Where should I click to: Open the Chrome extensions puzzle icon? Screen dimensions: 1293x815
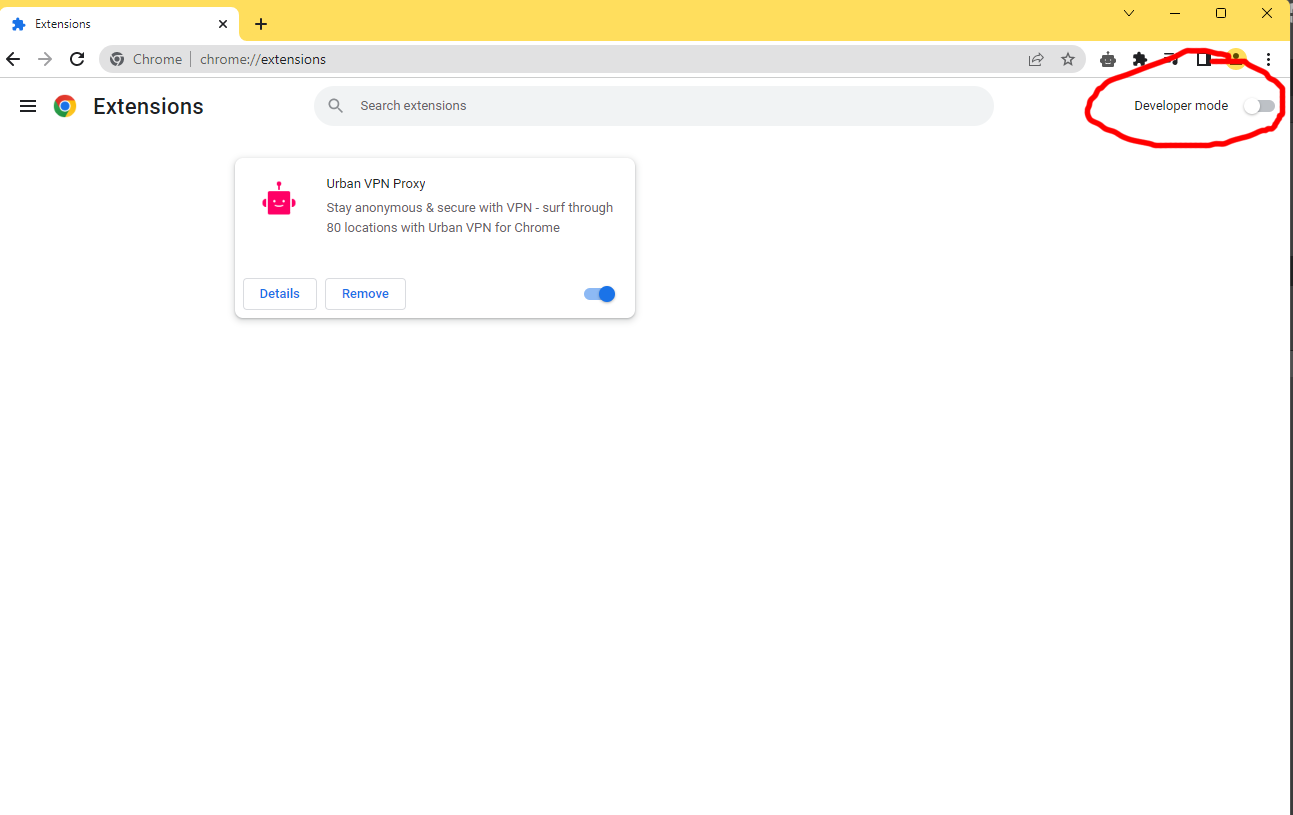coord(1139,59)
